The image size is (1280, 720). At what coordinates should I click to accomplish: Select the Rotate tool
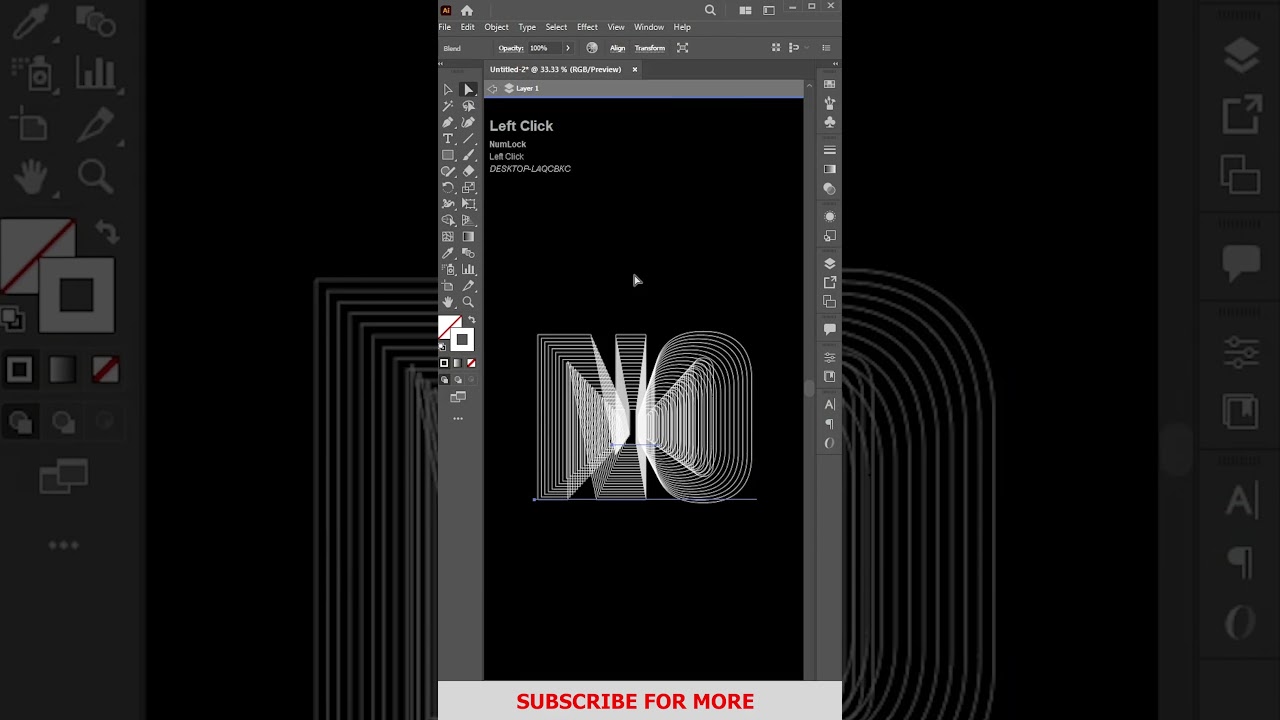pos(448,188)
